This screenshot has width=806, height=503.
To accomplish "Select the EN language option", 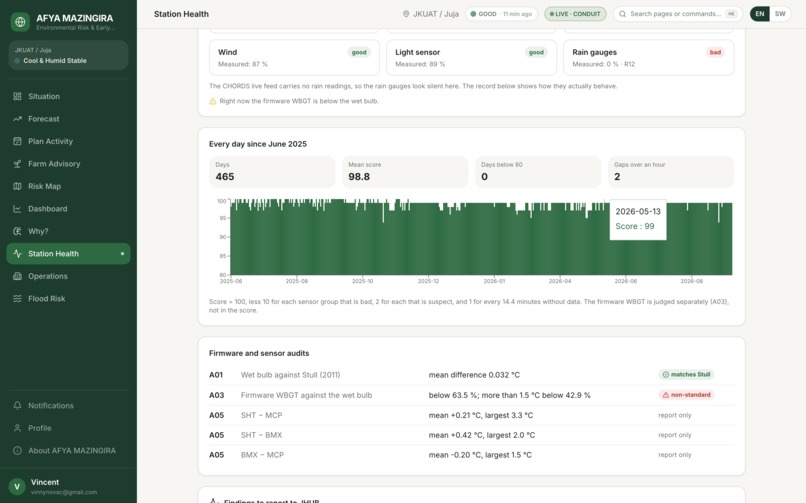I will (760, 14).
